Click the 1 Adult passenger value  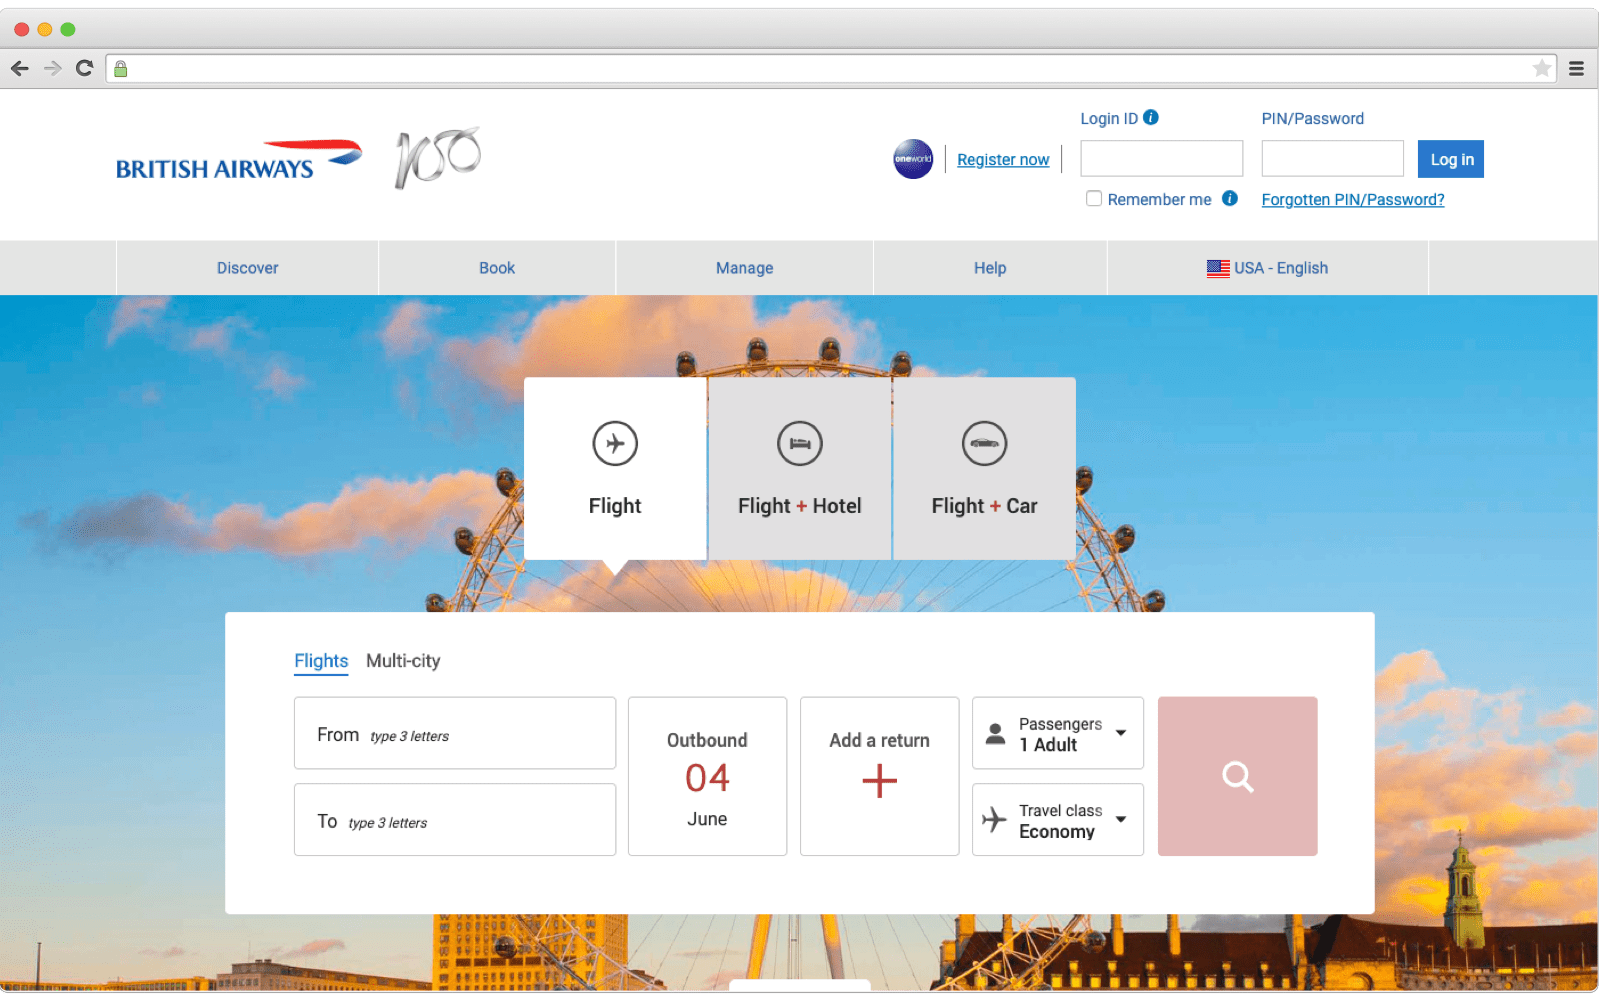click(1048, 745)
